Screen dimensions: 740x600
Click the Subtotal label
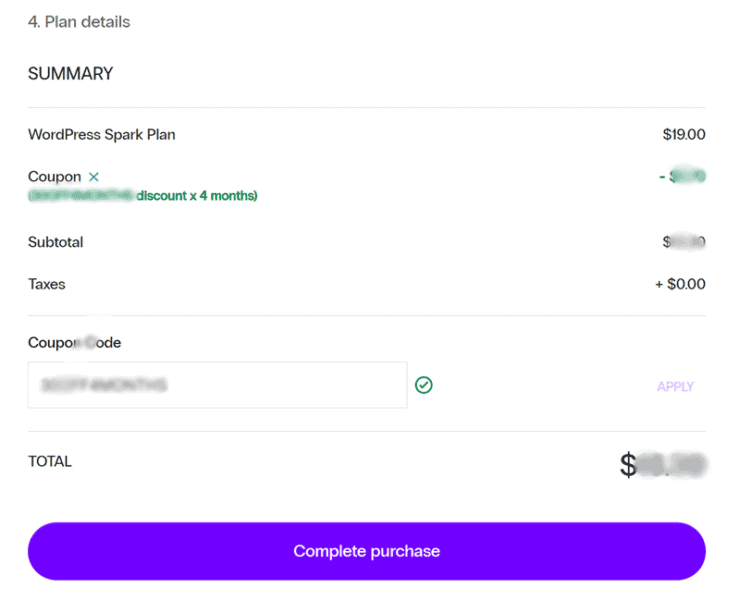[x=55, y=242]
